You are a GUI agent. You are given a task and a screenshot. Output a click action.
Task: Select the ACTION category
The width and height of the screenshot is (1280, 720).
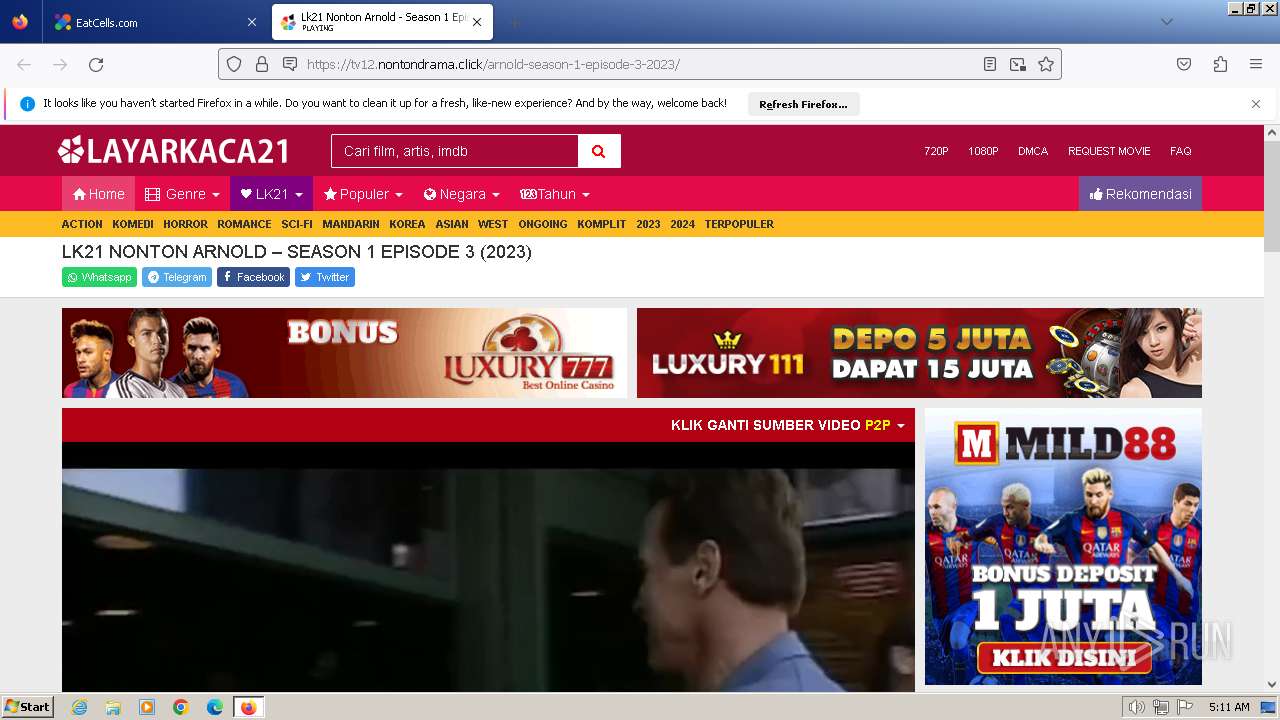[x=82, y=224]
